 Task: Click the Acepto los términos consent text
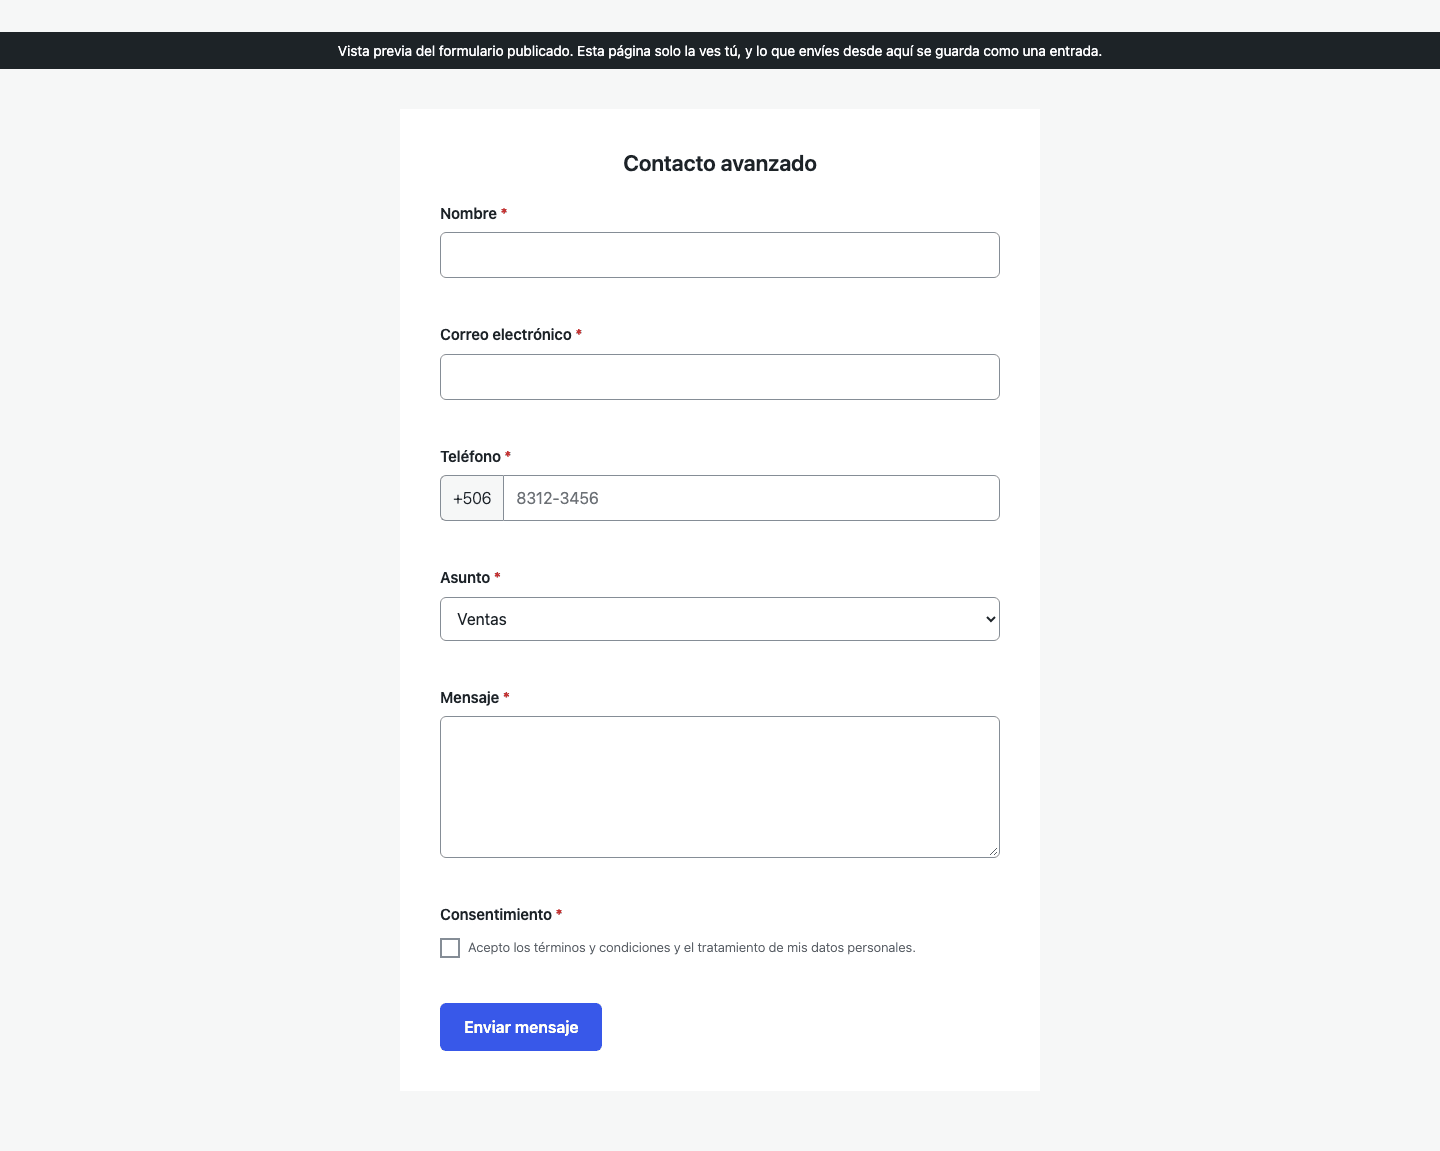coord(692,948)
